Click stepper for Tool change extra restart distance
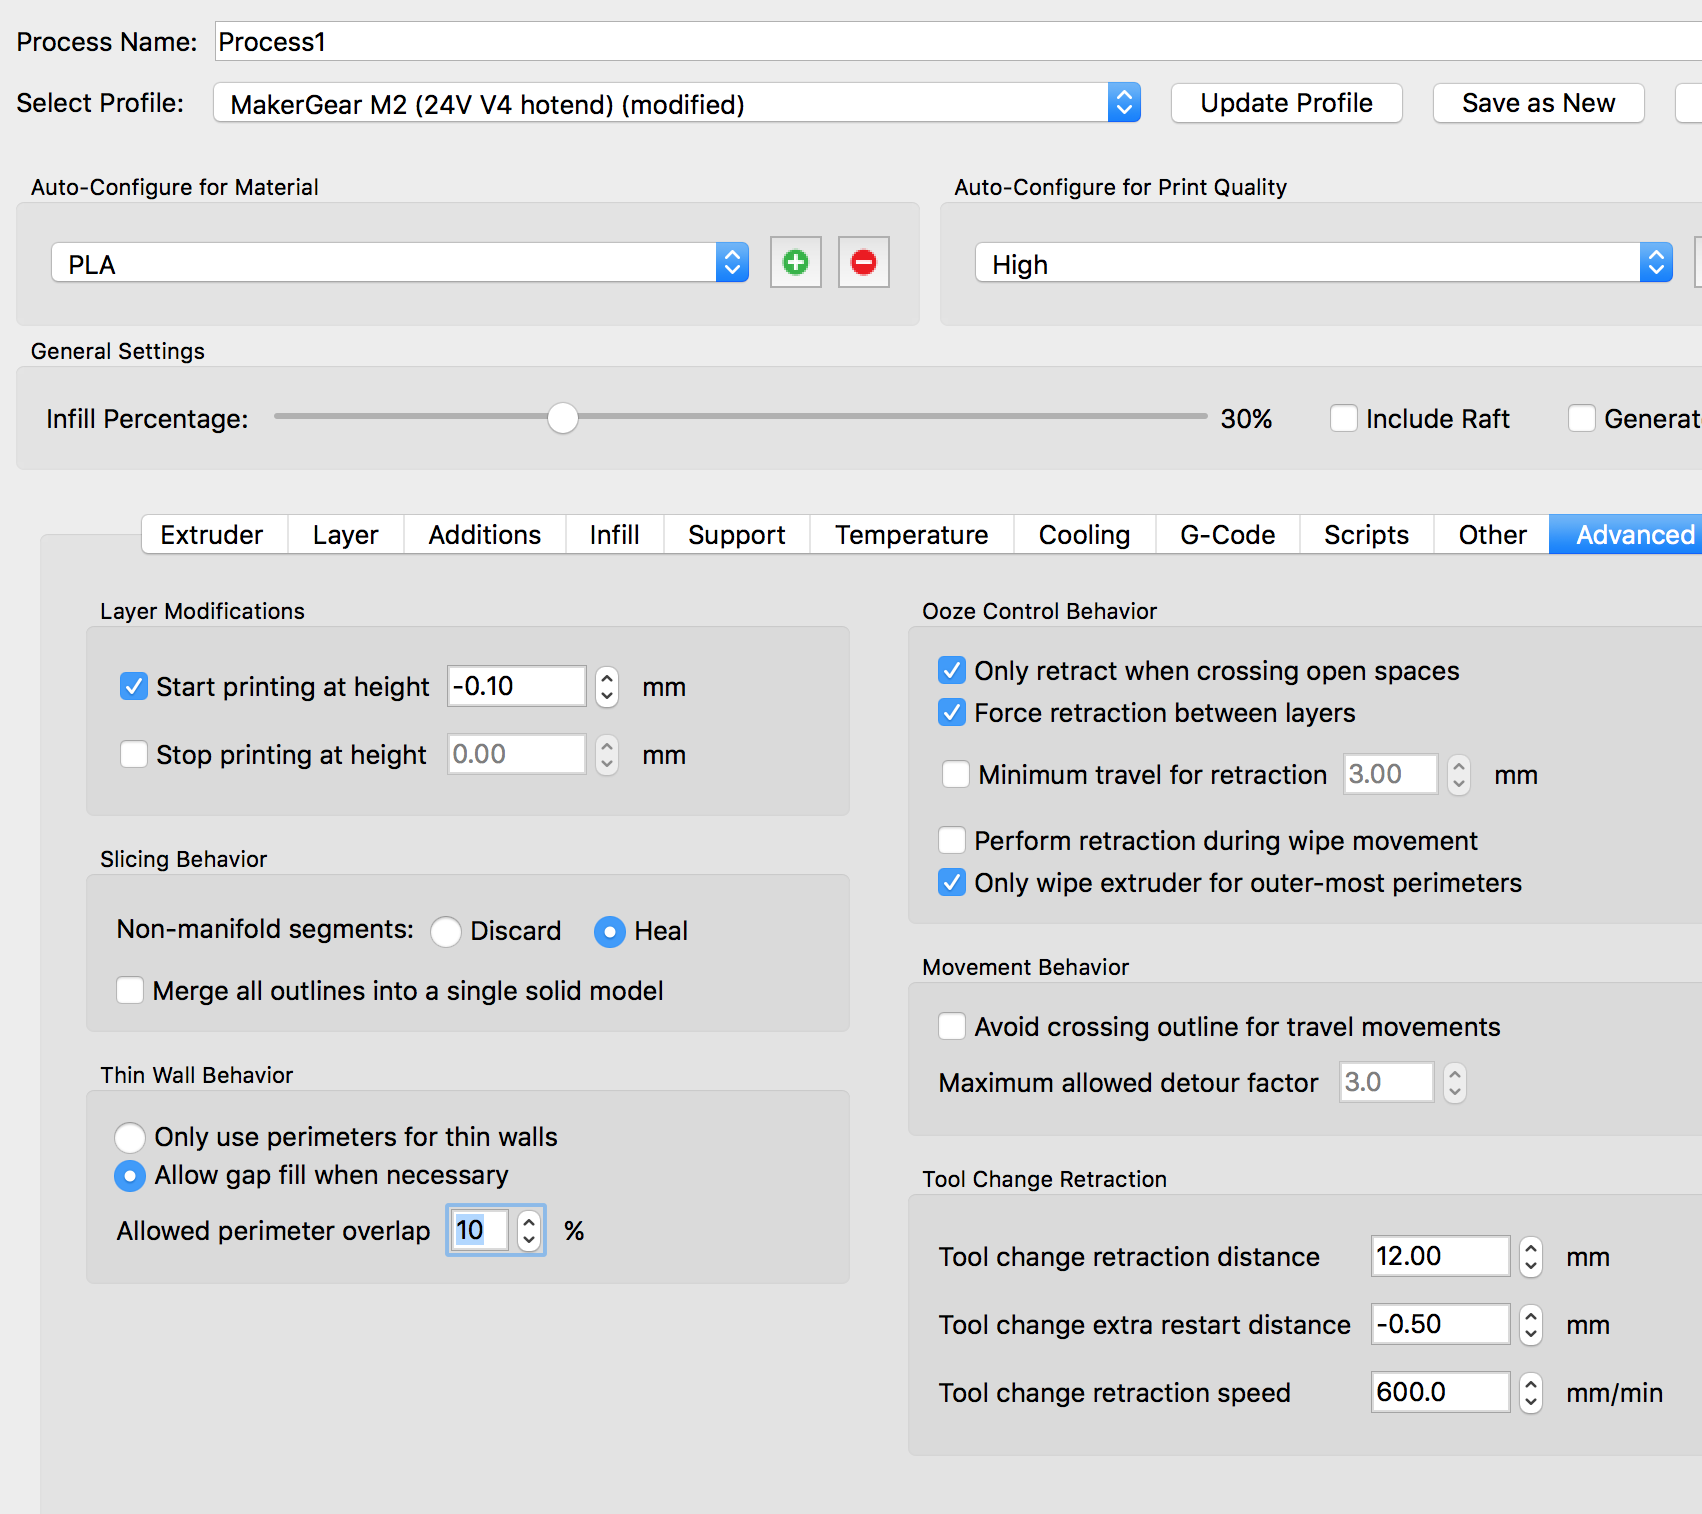The image size is (1702, 1514). click(x=1530, y=1325)
